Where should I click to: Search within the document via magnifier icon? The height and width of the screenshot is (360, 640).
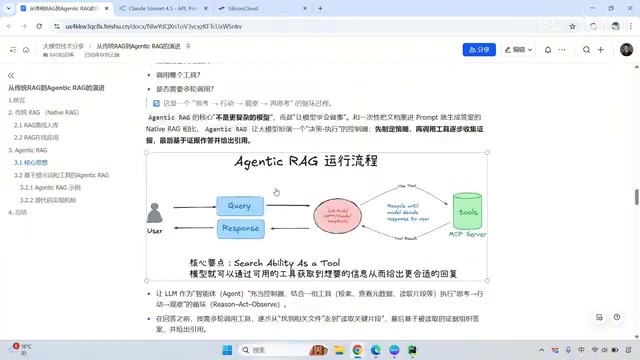pyautogui.click(x=586, y=49)
